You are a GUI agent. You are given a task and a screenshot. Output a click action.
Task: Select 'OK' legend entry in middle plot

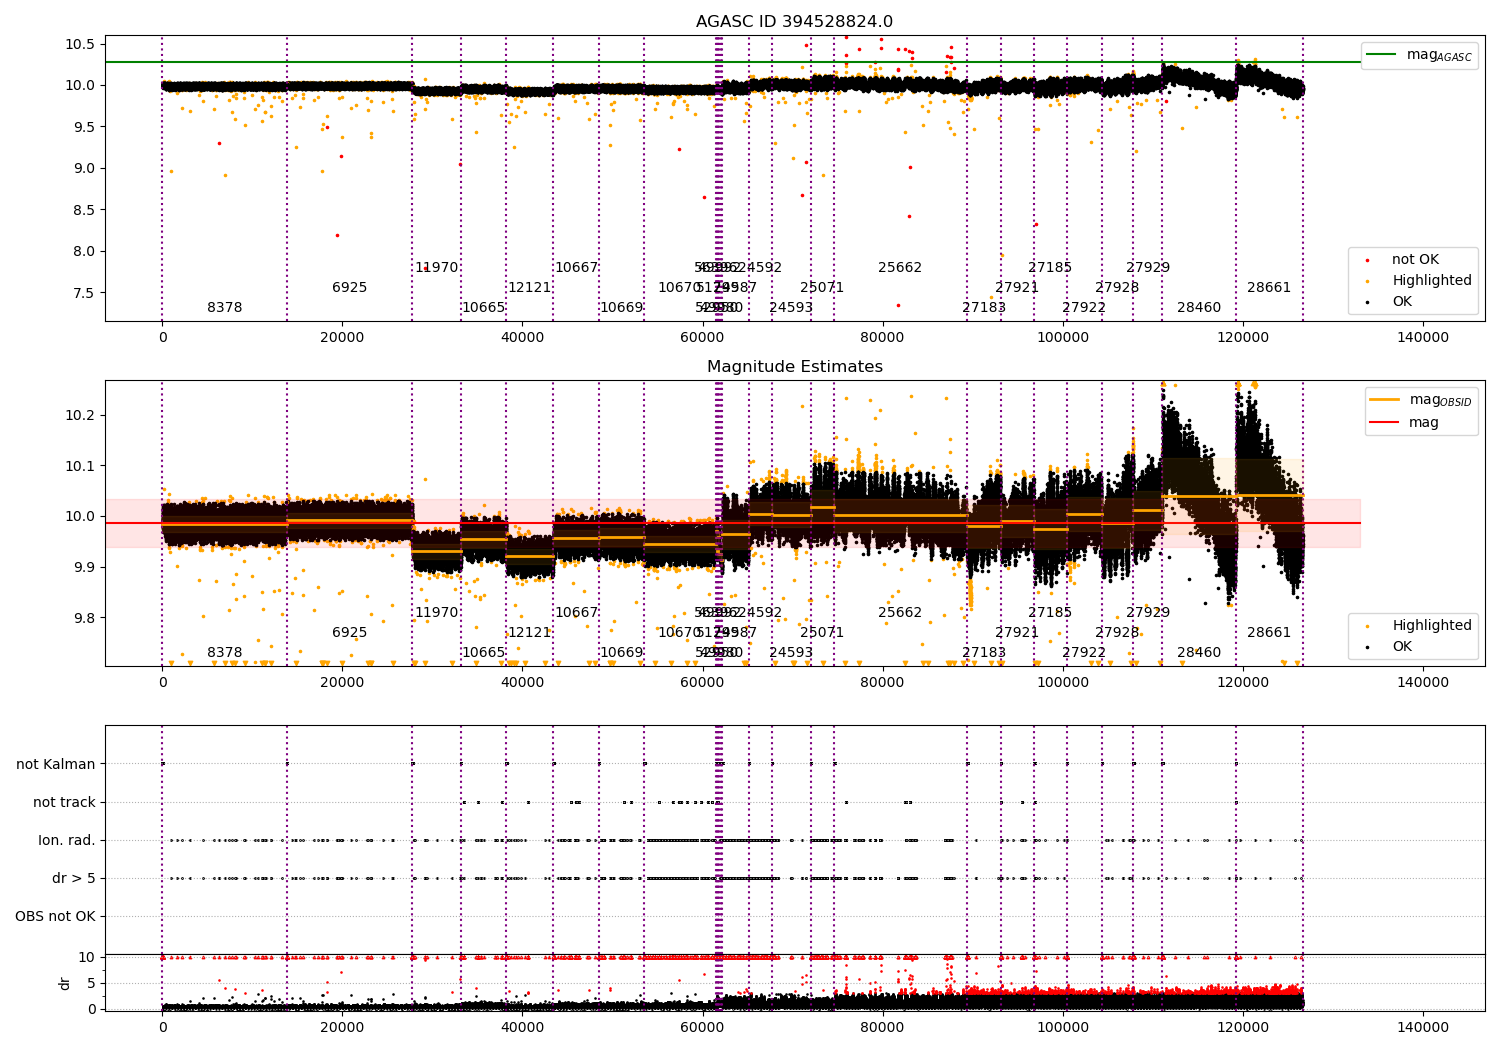(1402, 647)
